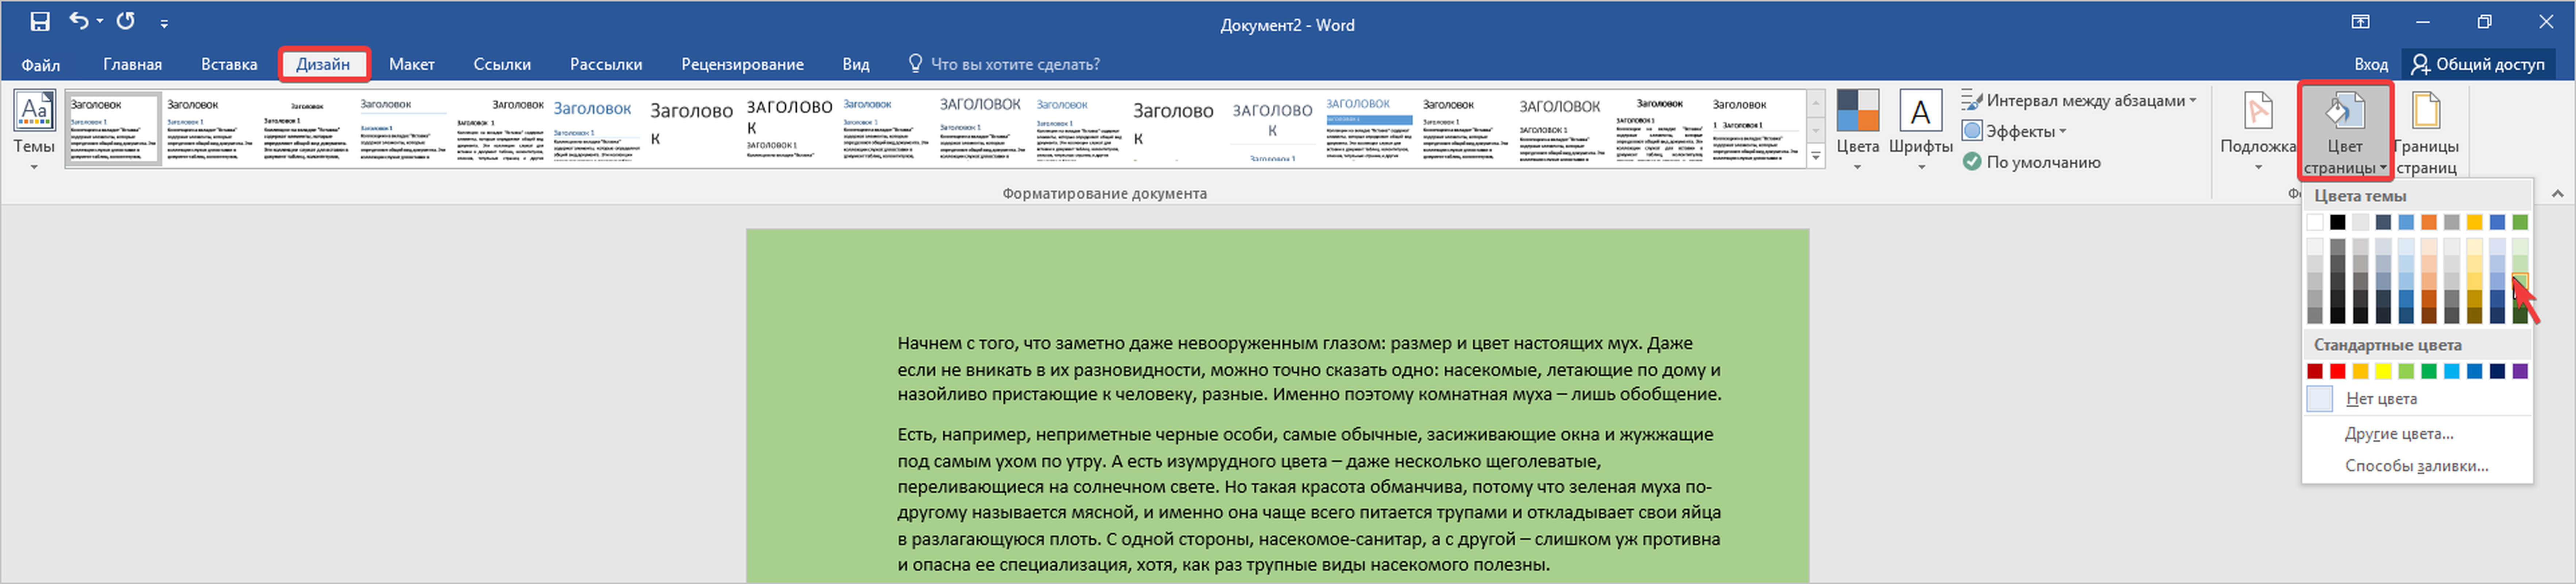This screenshot has height=584, width=2576.
Task: Open the Customize Quick Access Toolbar arrow
Action: coord(164,23)
